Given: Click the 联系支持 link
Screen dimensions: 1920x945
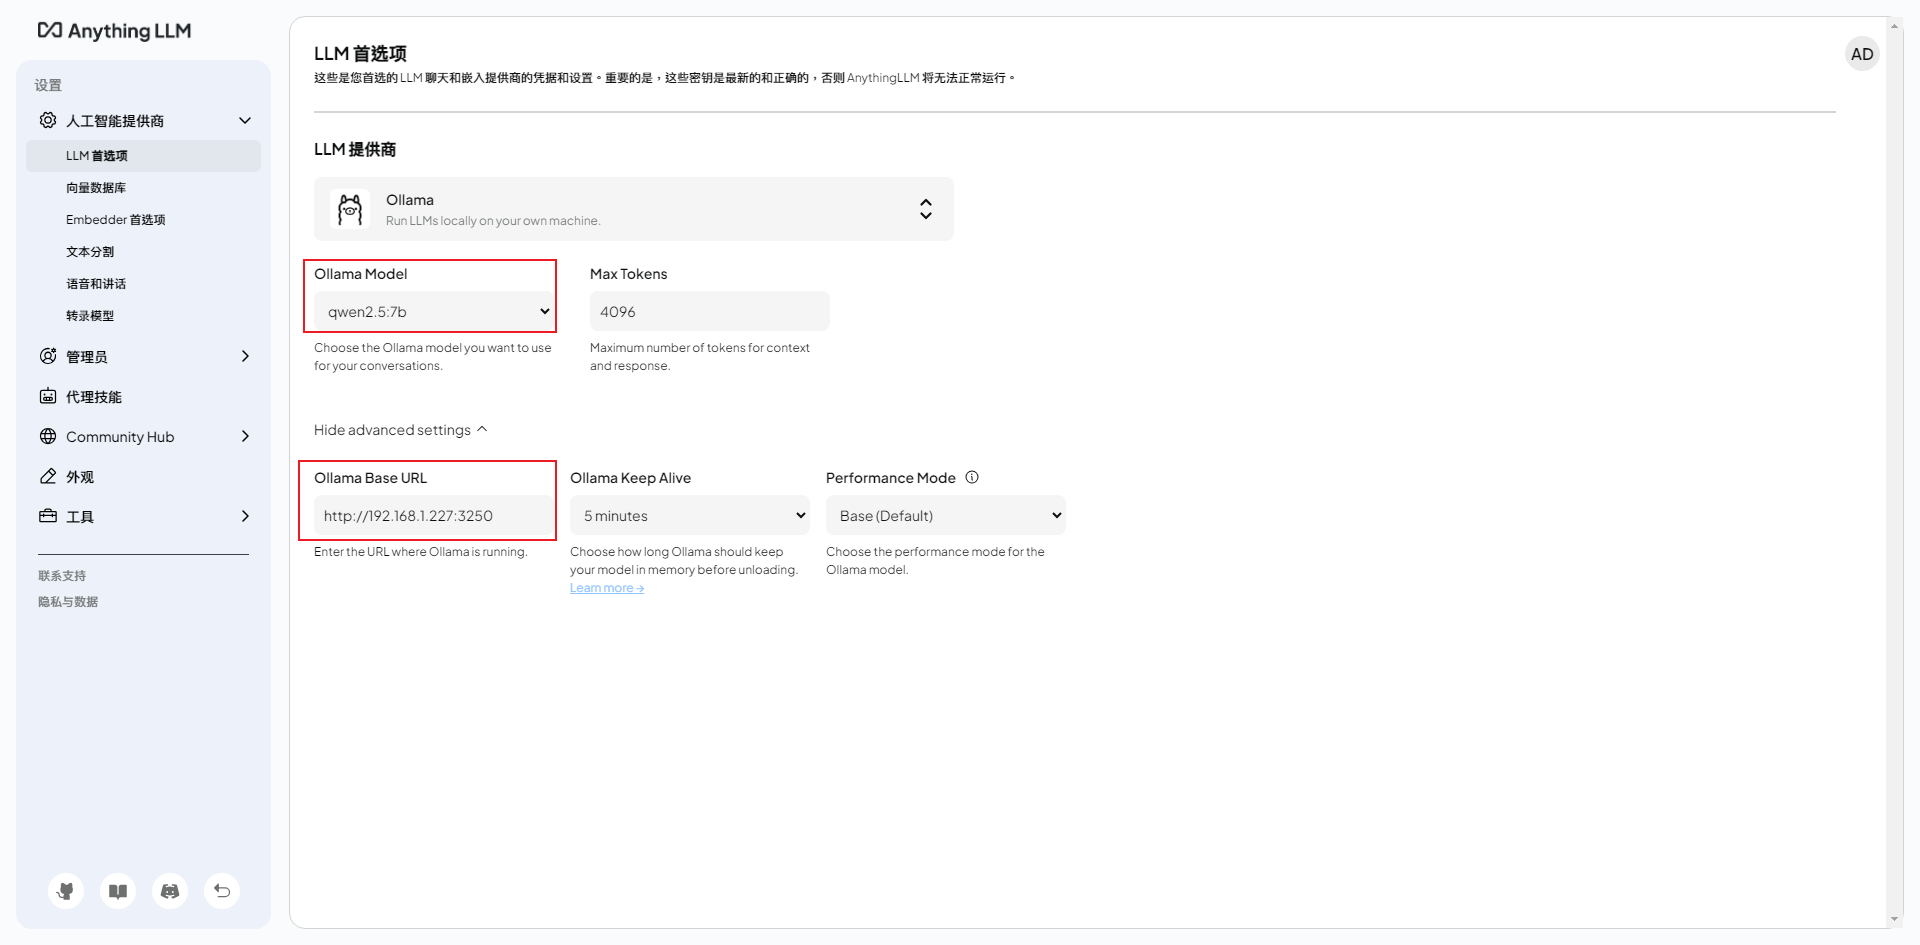Looking at the screenshot, I should (62, 576).
